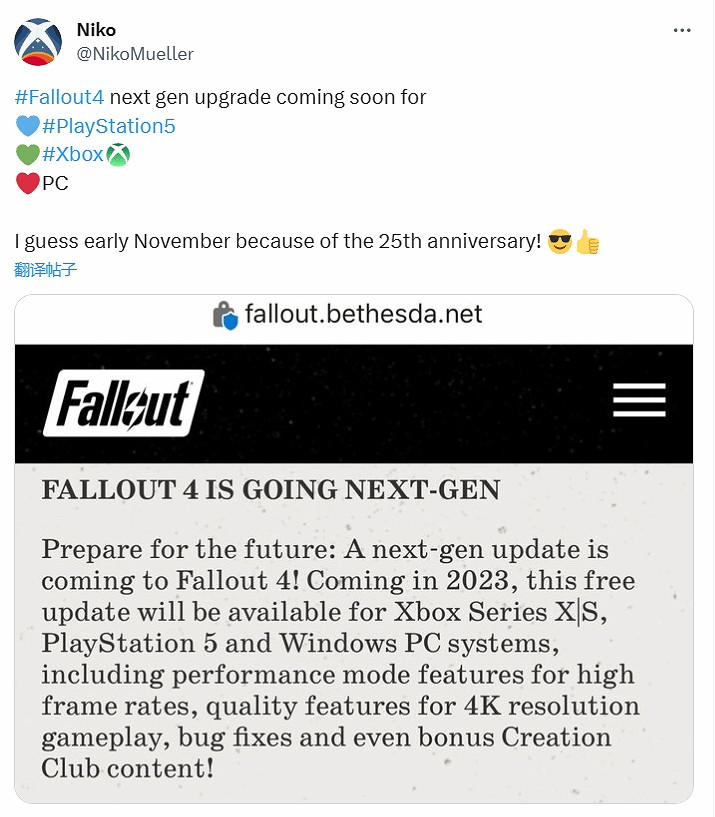
Task: Click the sunglasses face emoji
Action: 560,242
